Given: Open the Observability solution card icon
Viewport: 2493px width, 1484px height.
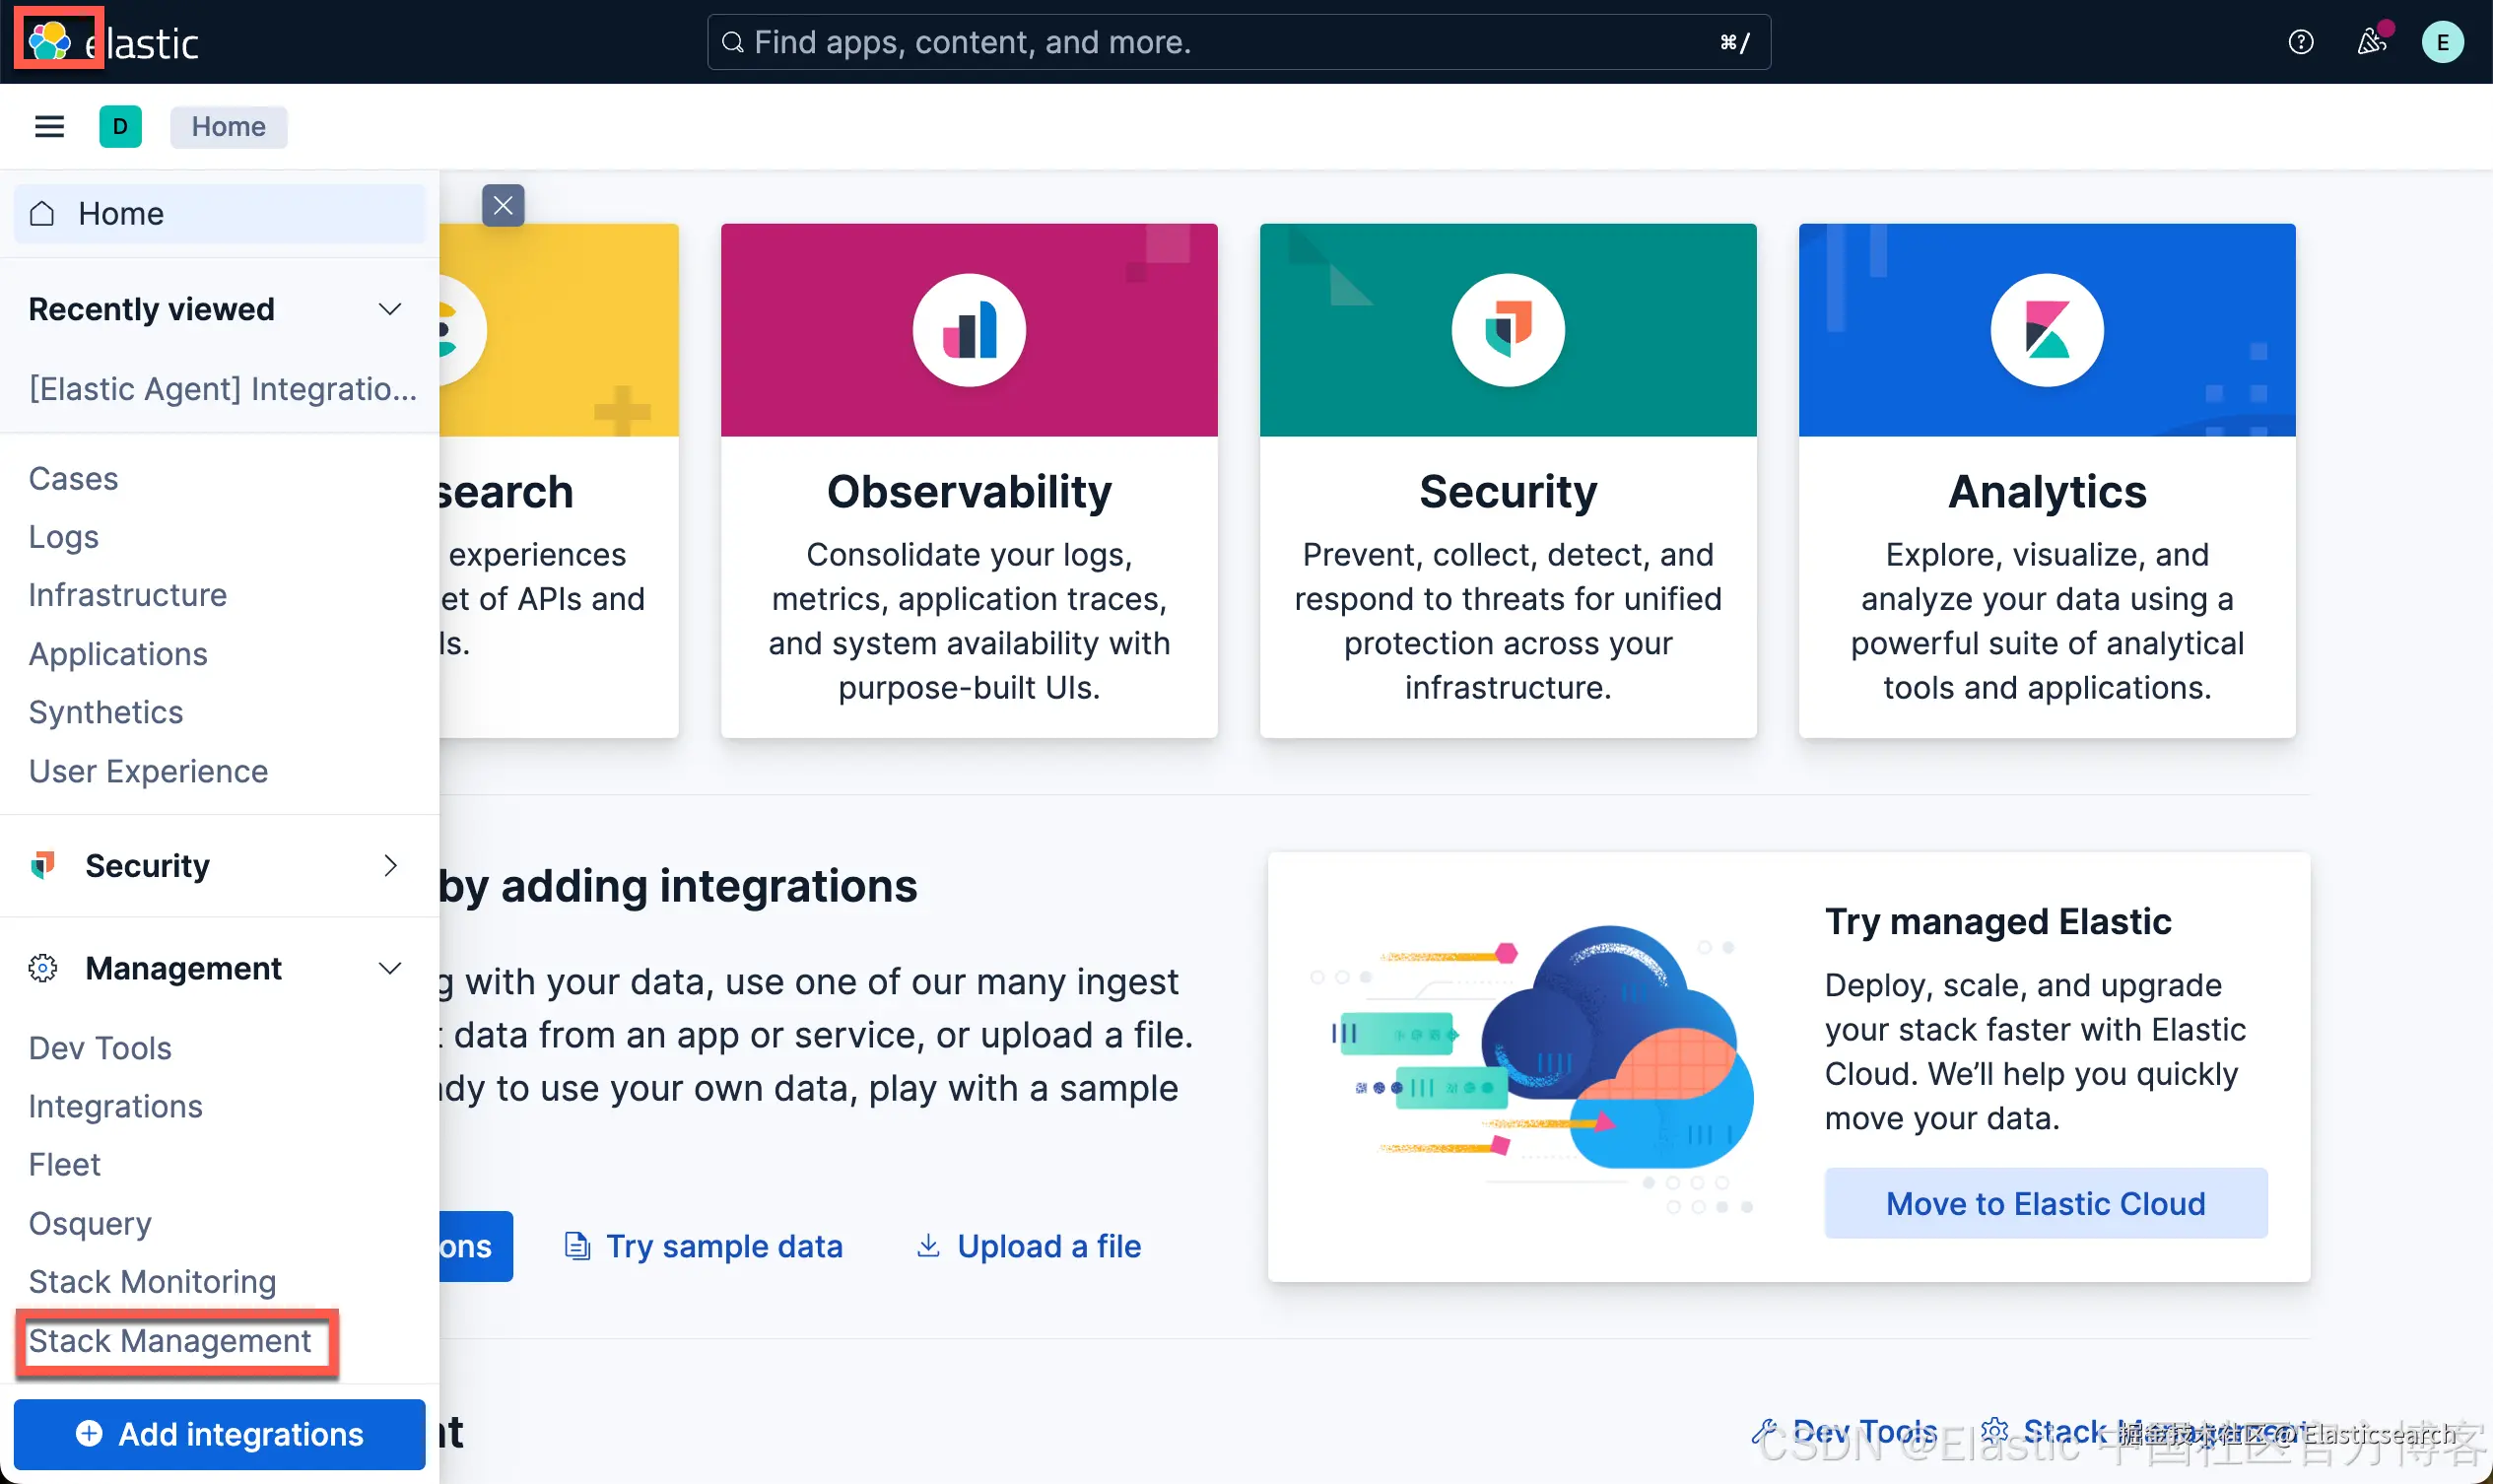Looking at the screenshot, I should [968, 330].
